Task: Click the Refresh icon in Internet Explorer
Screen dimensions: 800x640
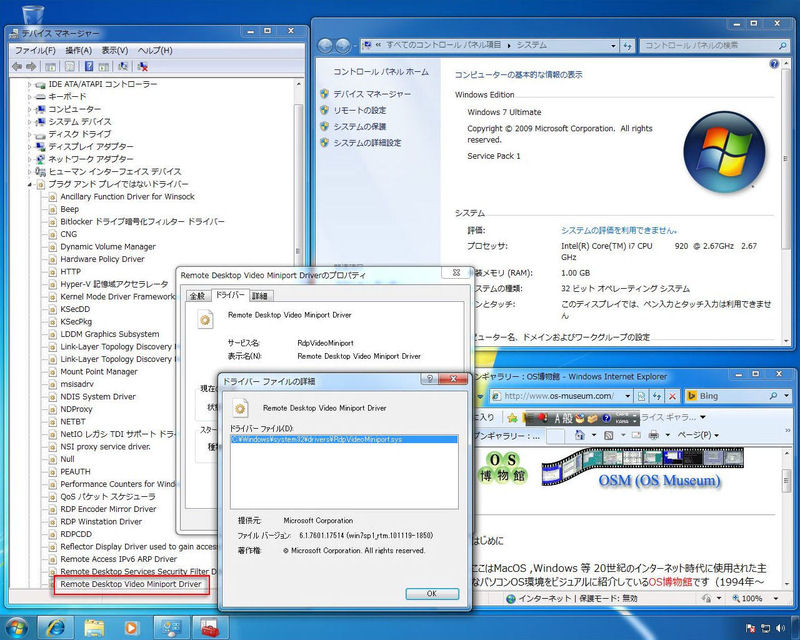Action: pos(657,396)
